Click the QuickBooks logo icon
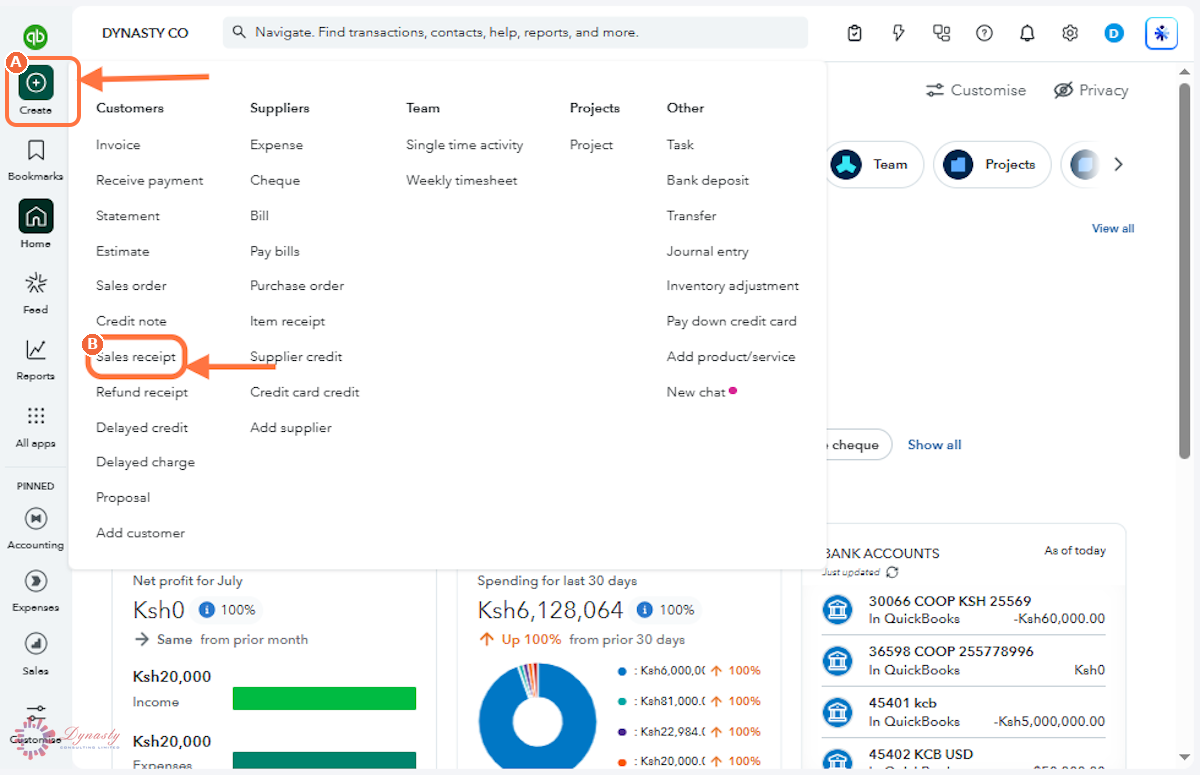Screen dimensions: 1200x775 coord(36,37)
